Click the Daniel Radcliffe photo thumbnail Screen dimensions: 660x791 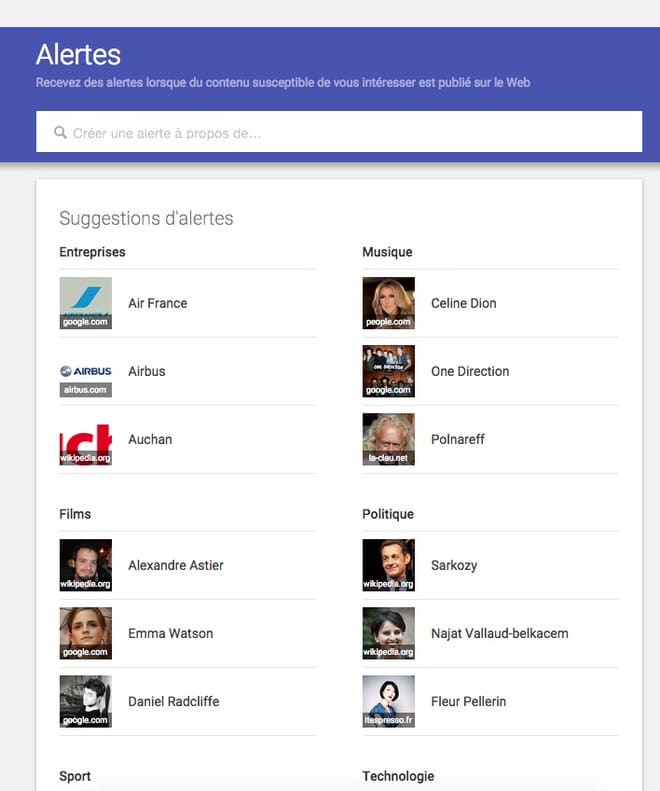click(86, 702)
